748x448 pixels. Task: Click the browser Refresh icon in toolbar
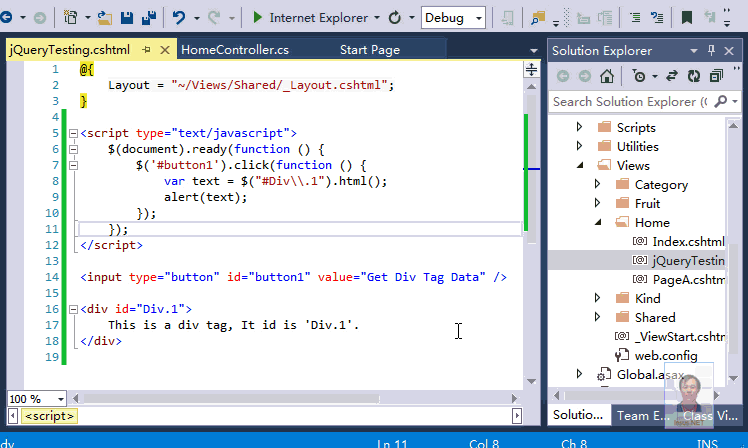click(x=395, y=18)
